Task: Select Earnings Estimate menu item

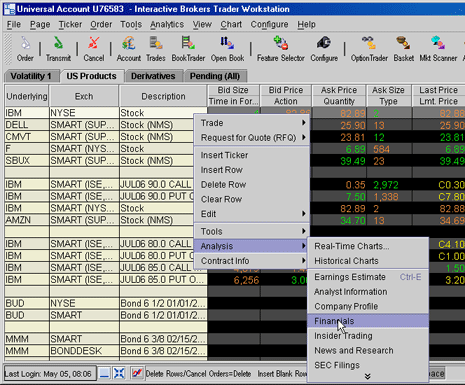Action: (368, 277)
